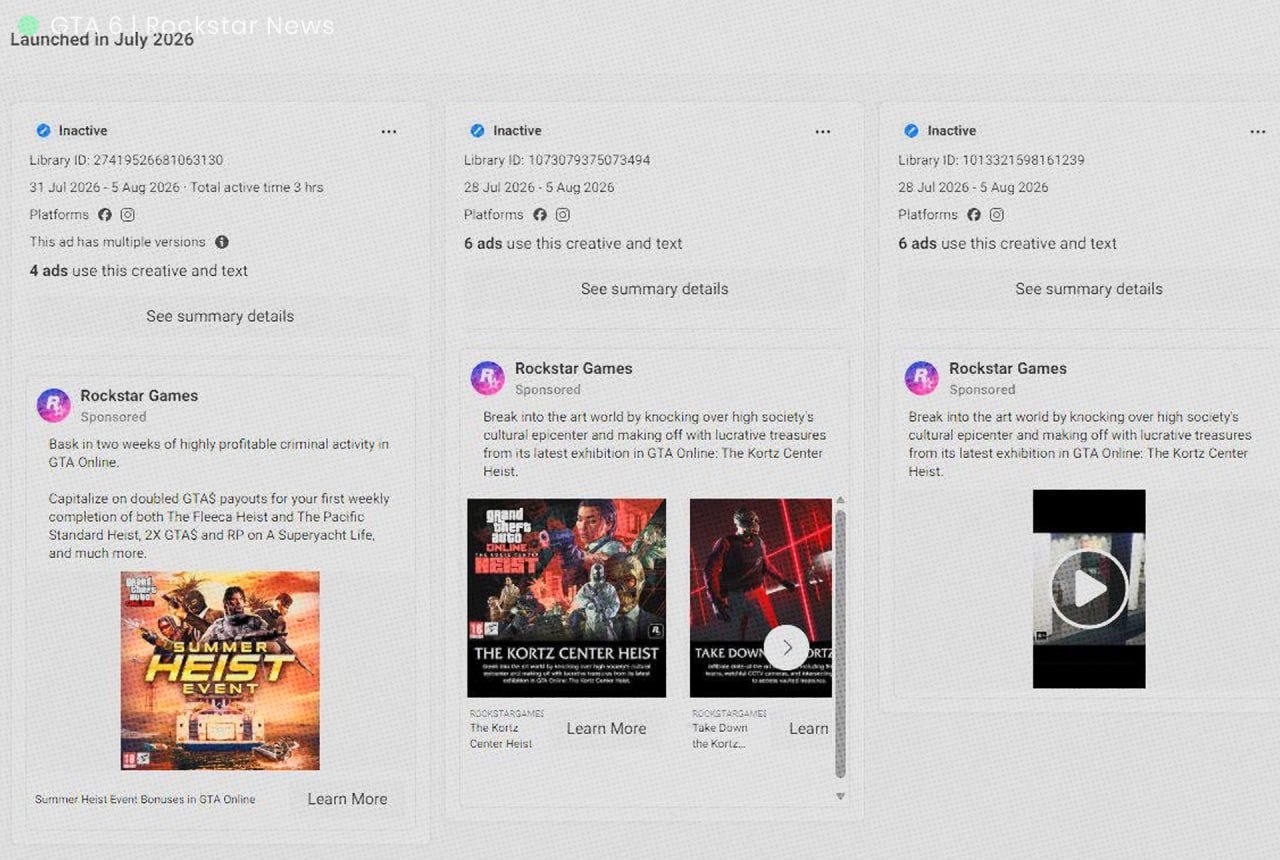This screenshot has width=1280, height=860.
Task: Open Take Down the Kortz carousel image
Action: click(x=761, y=598)
